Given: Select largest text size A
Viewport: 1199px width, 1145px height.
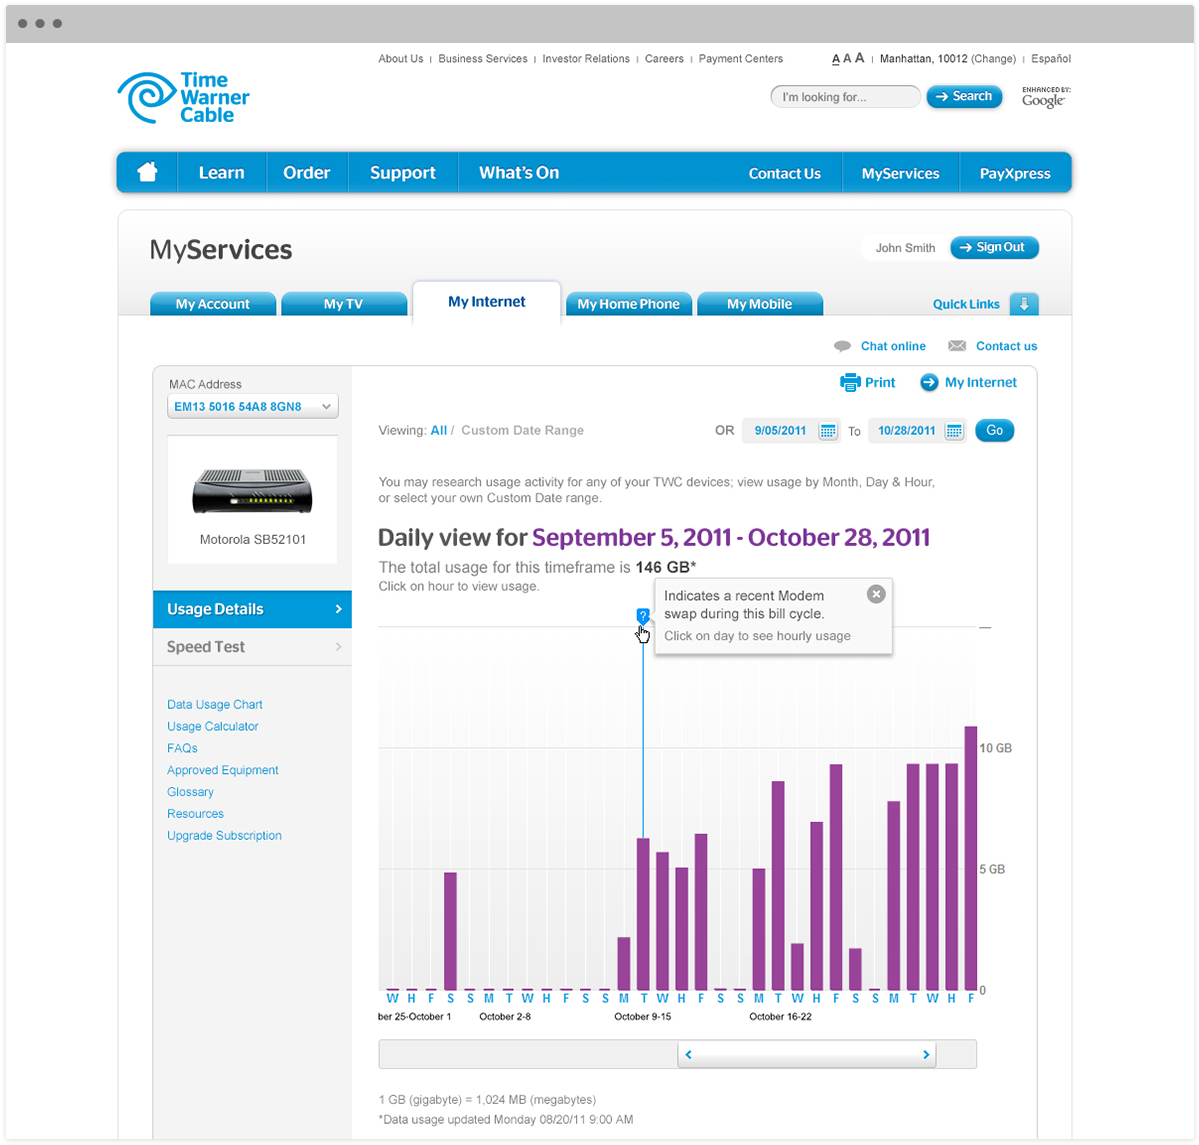Looking at the screenshot, I should coord(859,57).
